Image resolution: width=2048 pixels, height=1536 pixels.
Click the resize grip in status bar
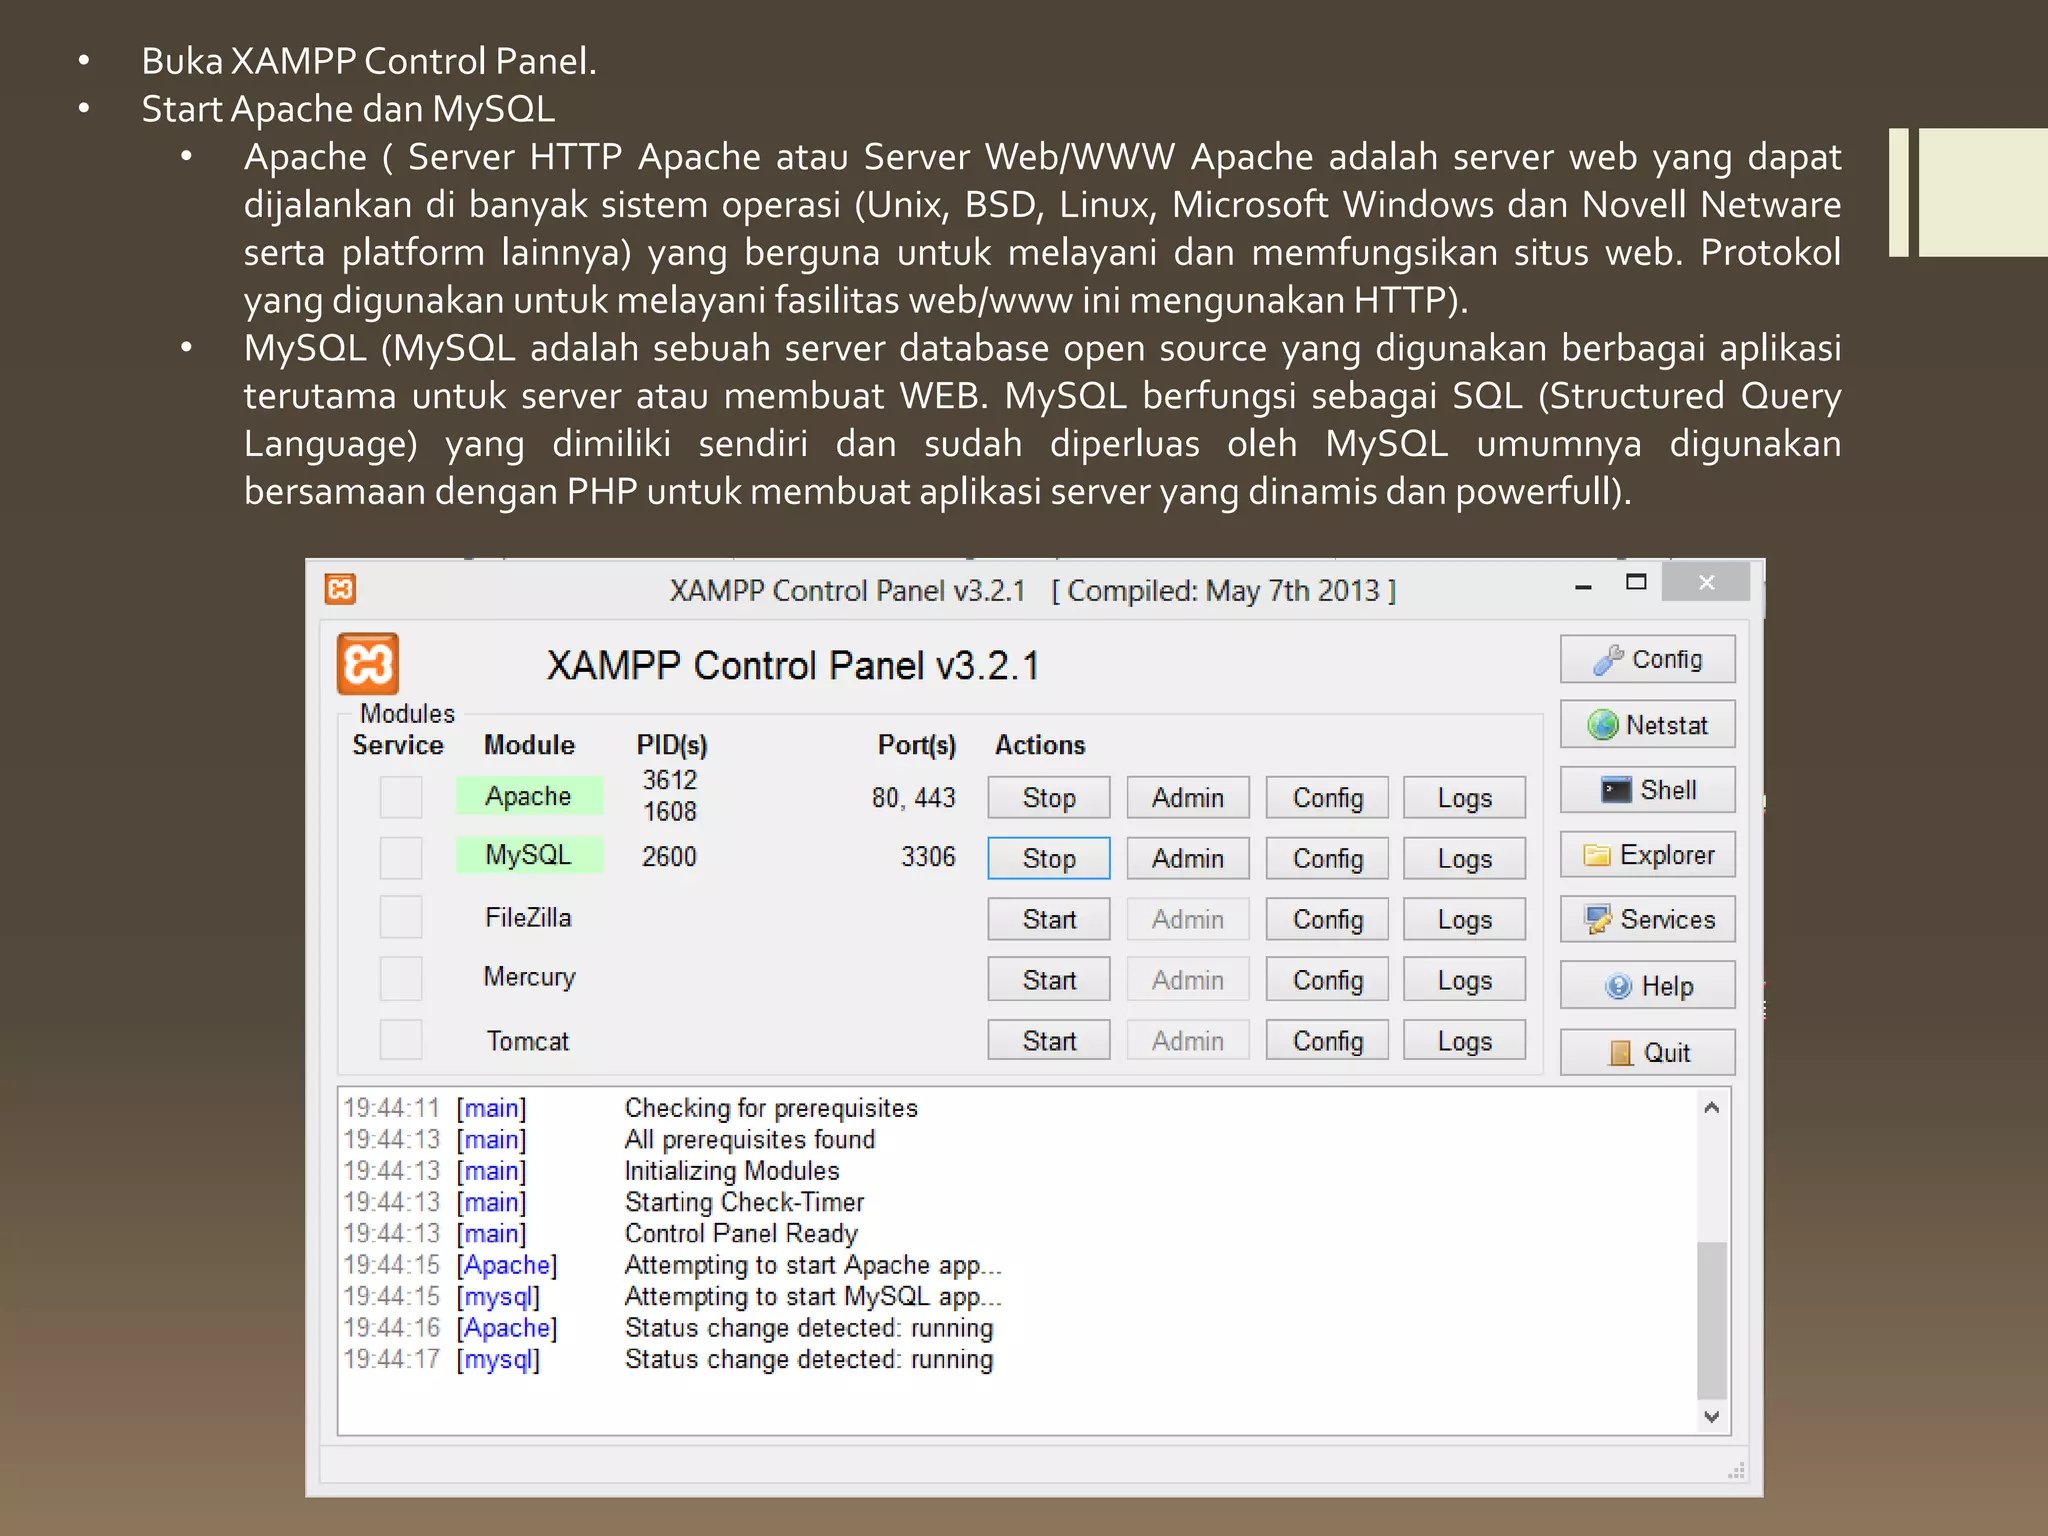[1736, 1470]
